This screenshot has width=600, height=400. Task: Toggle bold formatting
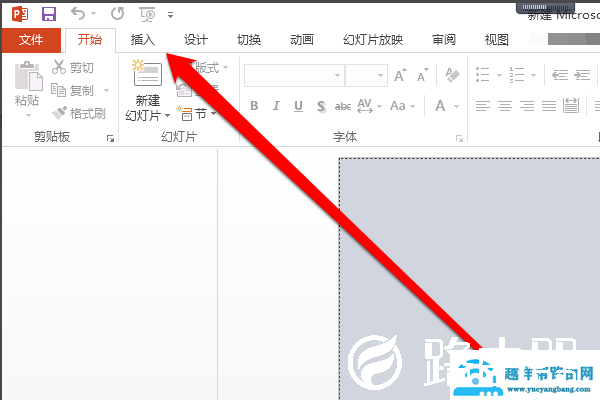pos(254,106)
